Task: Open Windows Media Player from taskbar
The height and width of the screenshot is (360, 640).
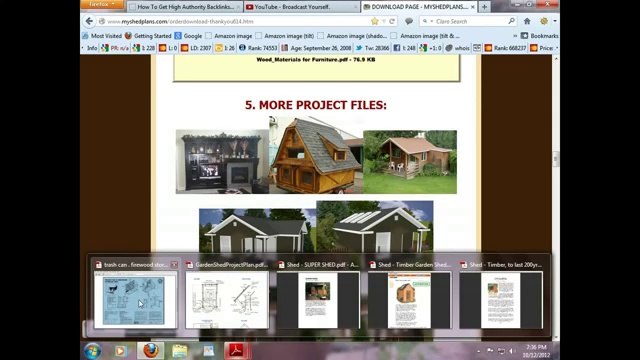Action: pyautogui.click(x=120, y=351)
